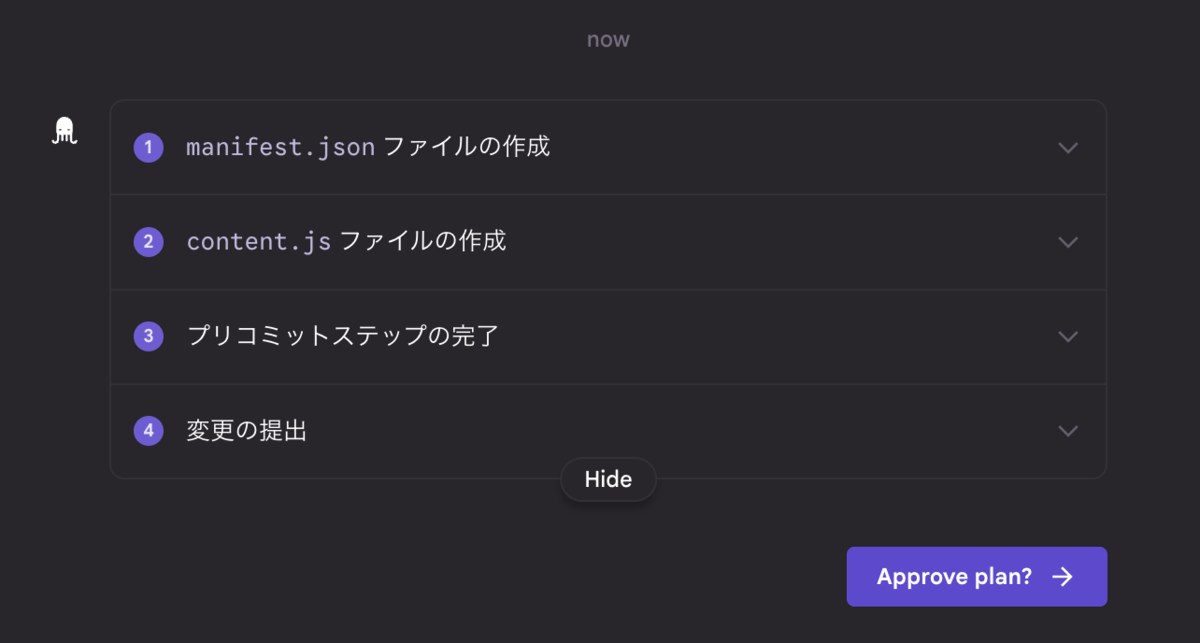Select manifest.json ファイルの作成 step text
1200x643 pixels.
368,148
